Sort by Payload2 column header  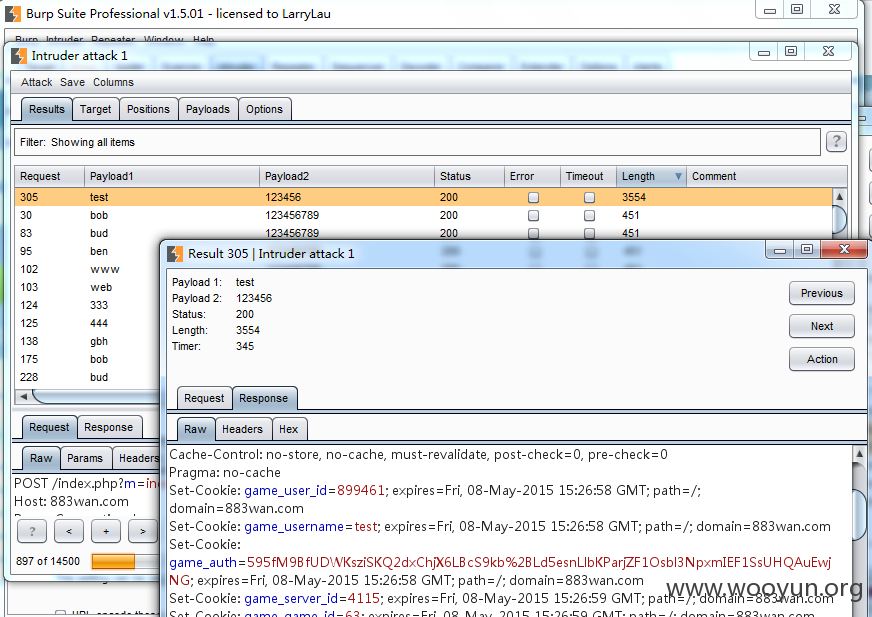point(346,176)
